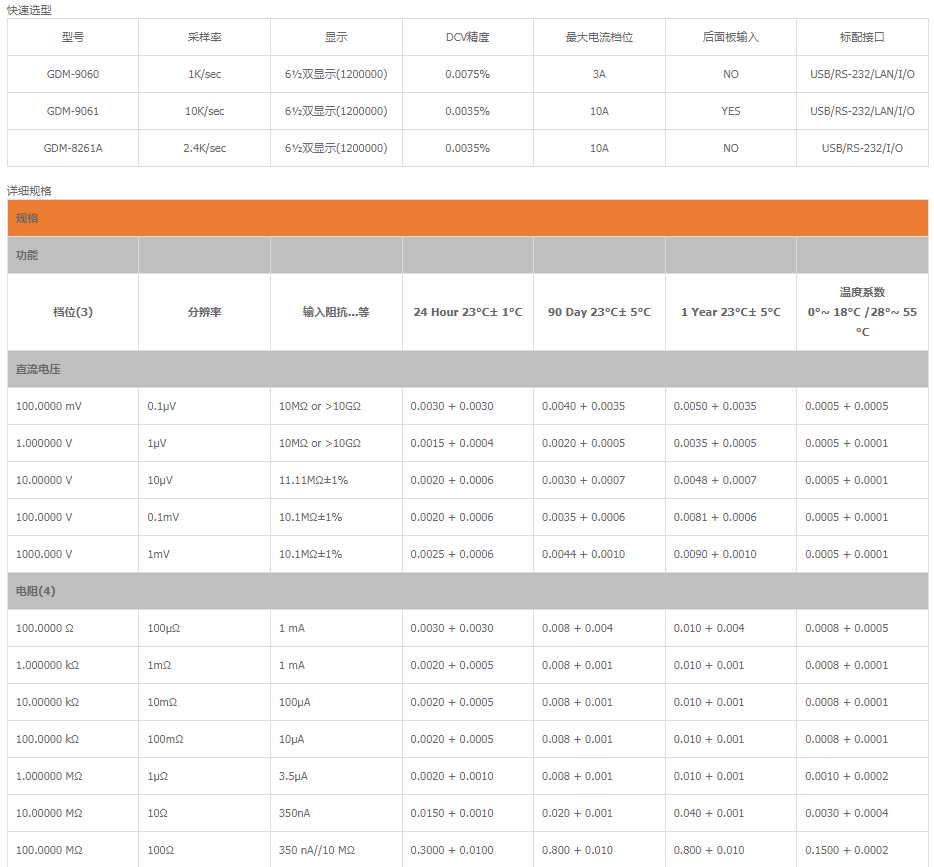Image resolution: width=934 pixels, height=867 pixels.
Task: Click the 0.040 + 0.001 accuracy cell
Action: [731, 813]
